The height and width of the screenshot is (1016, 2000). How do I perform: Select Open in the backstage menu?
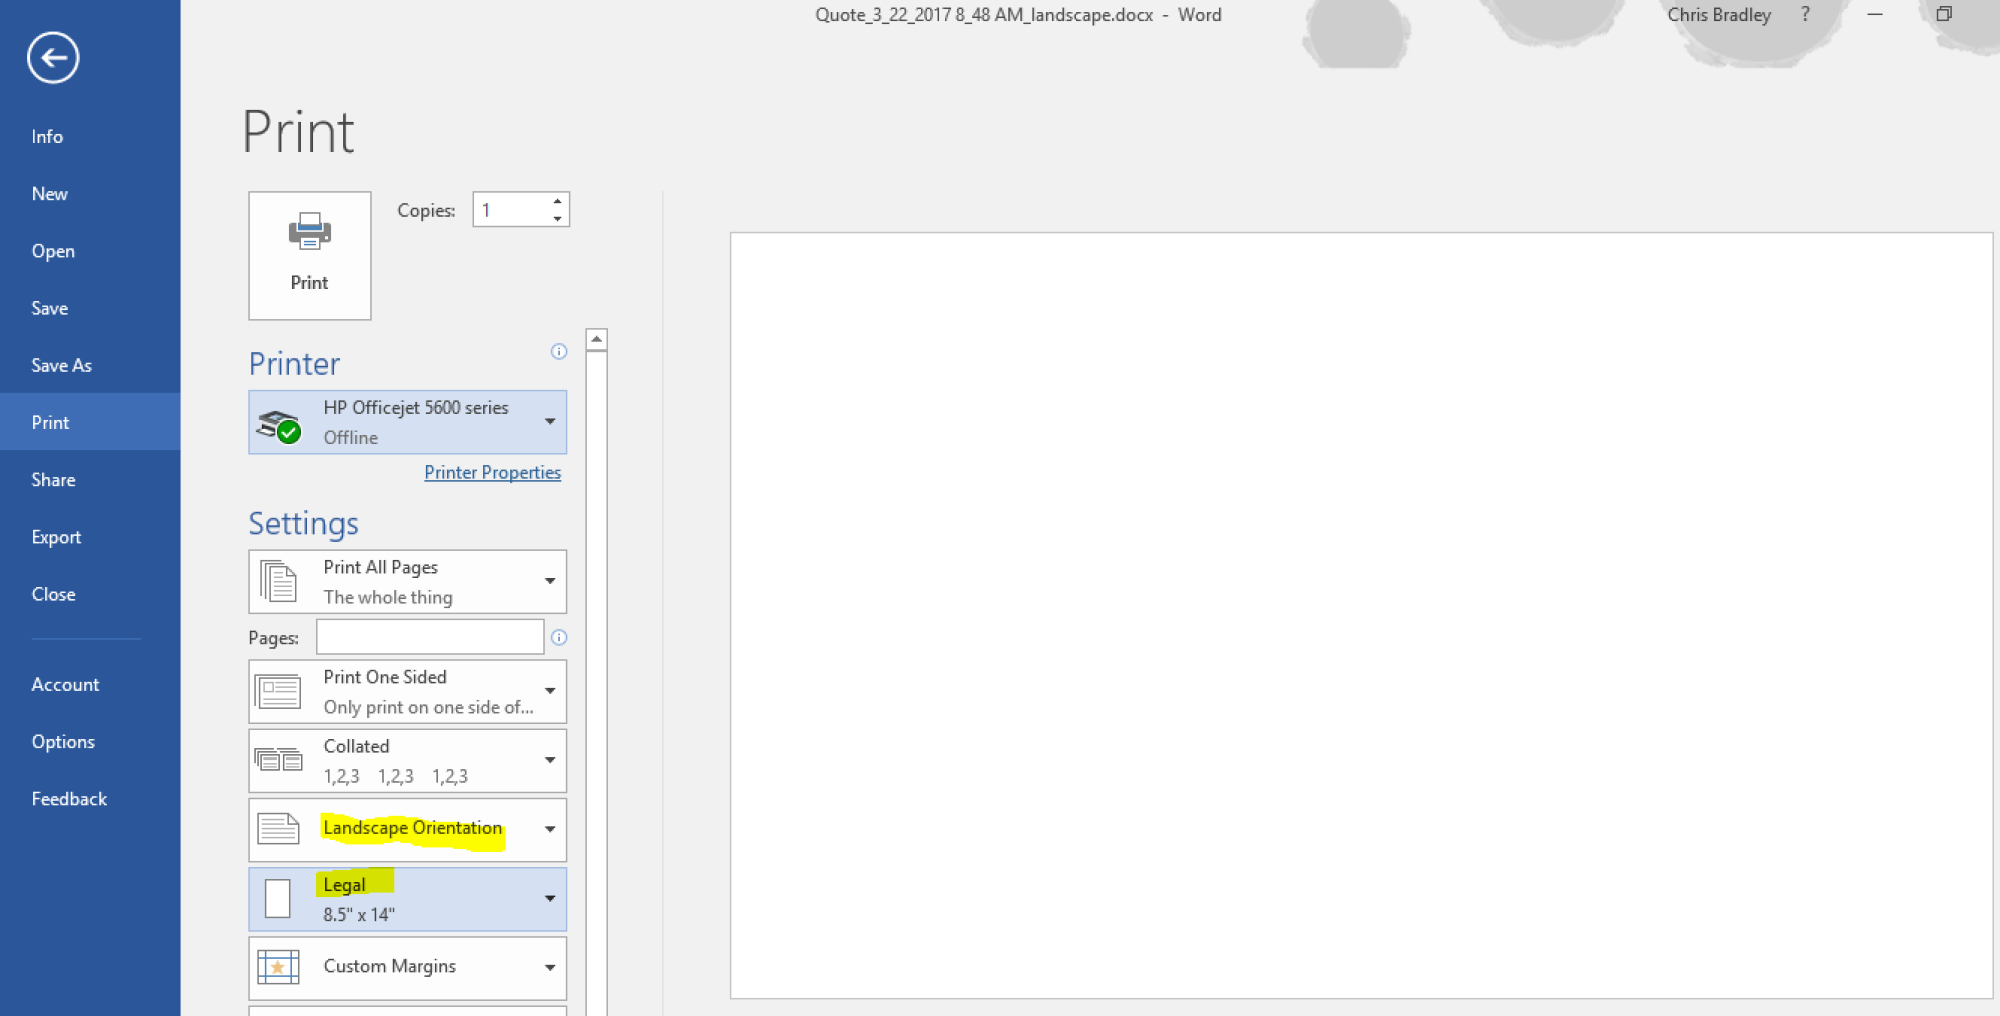pyautogui.click(x=90, y=251)
